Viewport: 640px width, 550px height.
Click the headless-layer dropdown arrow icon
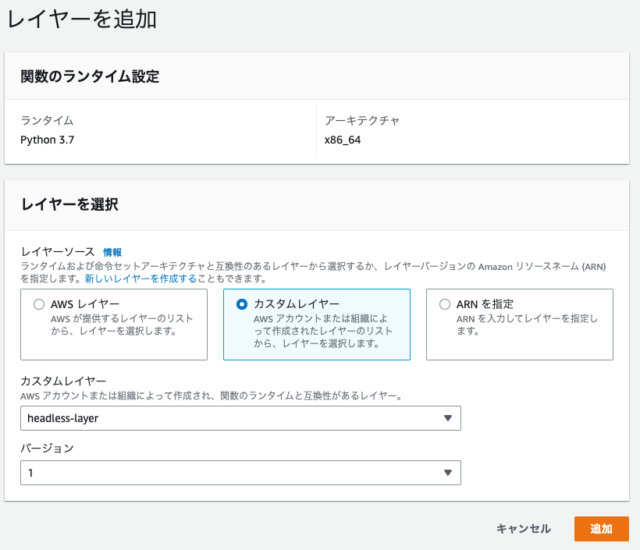[x=447, y=418]
